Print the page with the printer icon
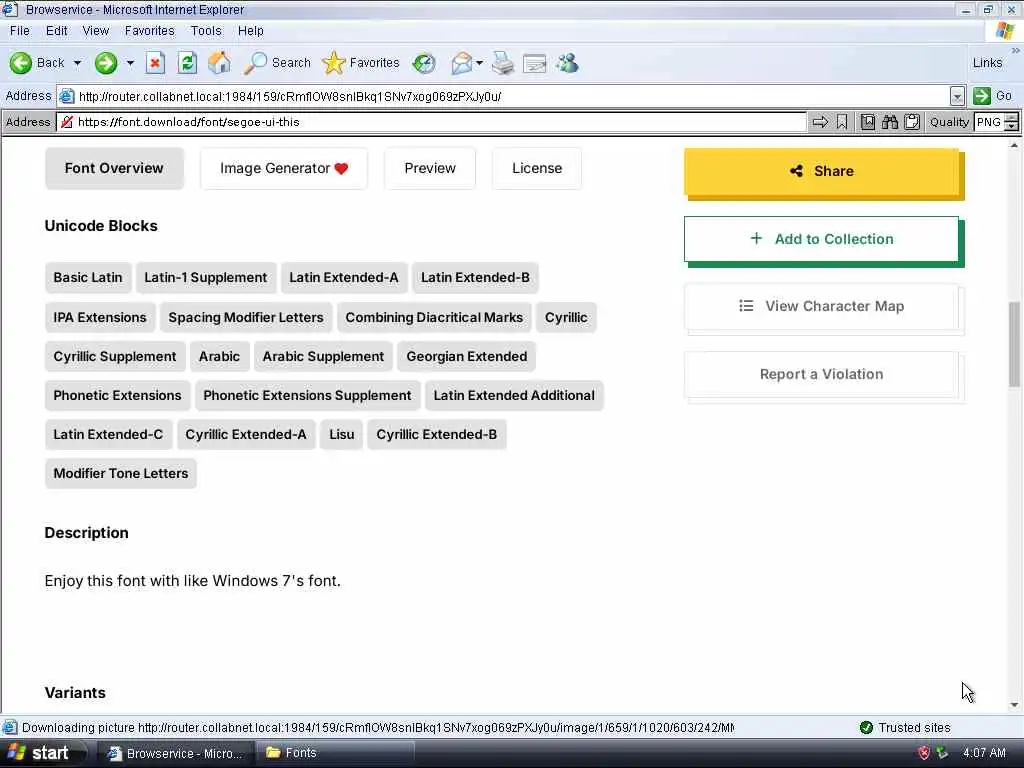The width and height of the screenshot is (1024, 768). point(503,63)
